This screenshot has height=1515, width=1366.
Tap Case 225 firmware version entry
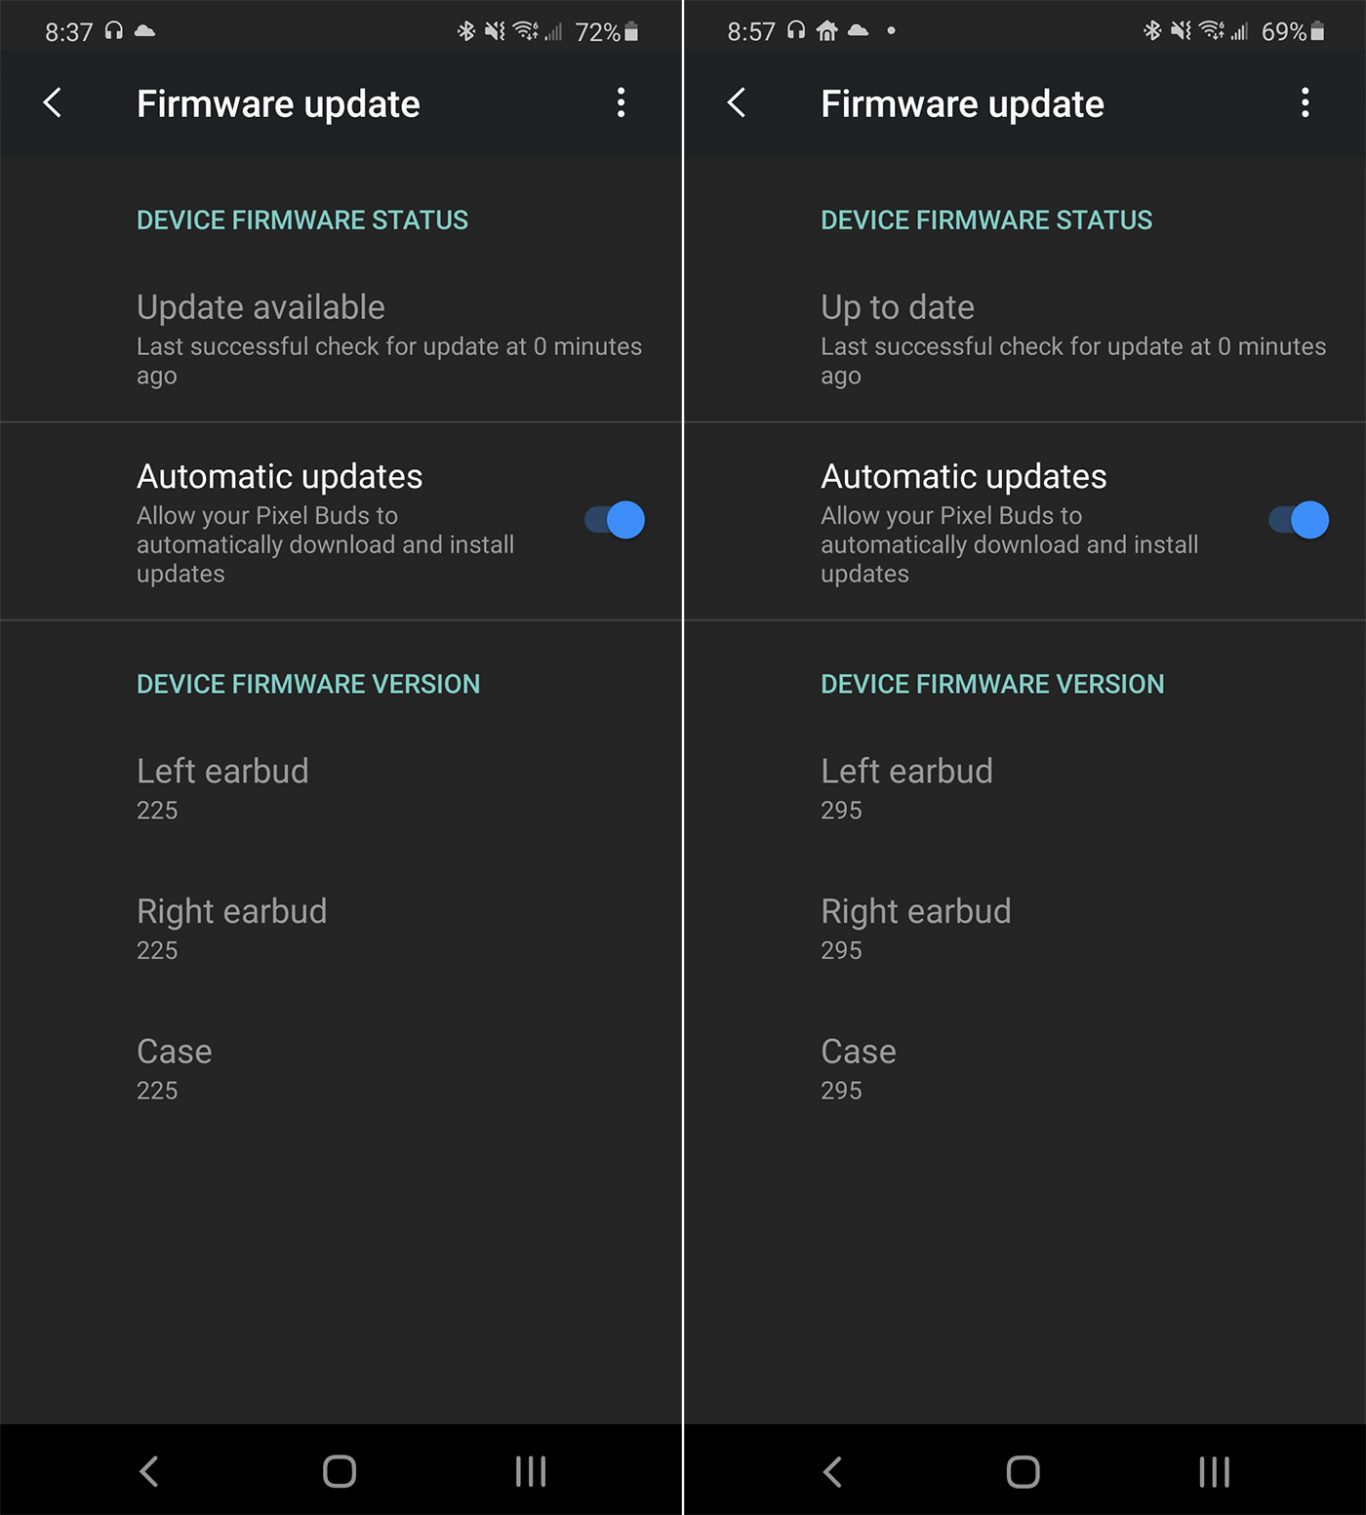tap(341, 1069)
